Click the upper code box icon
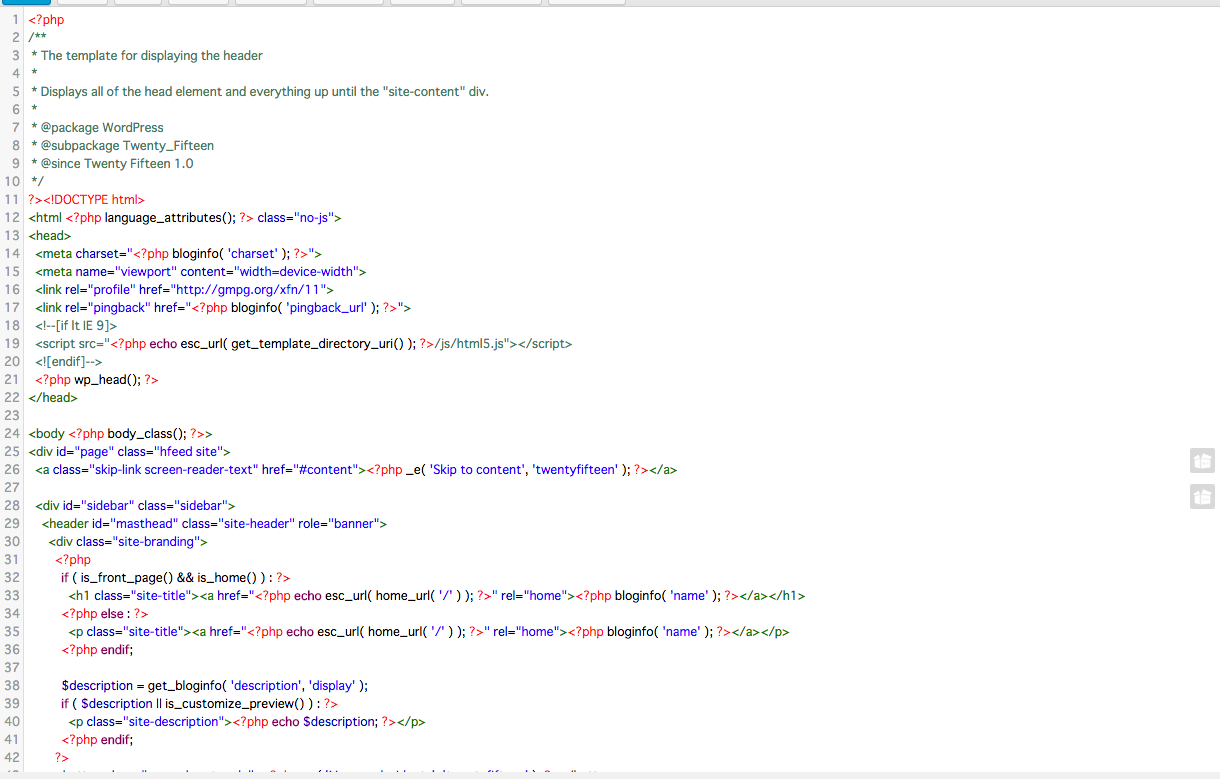This screenshot has height=779, width=1220. point(1202,460)
